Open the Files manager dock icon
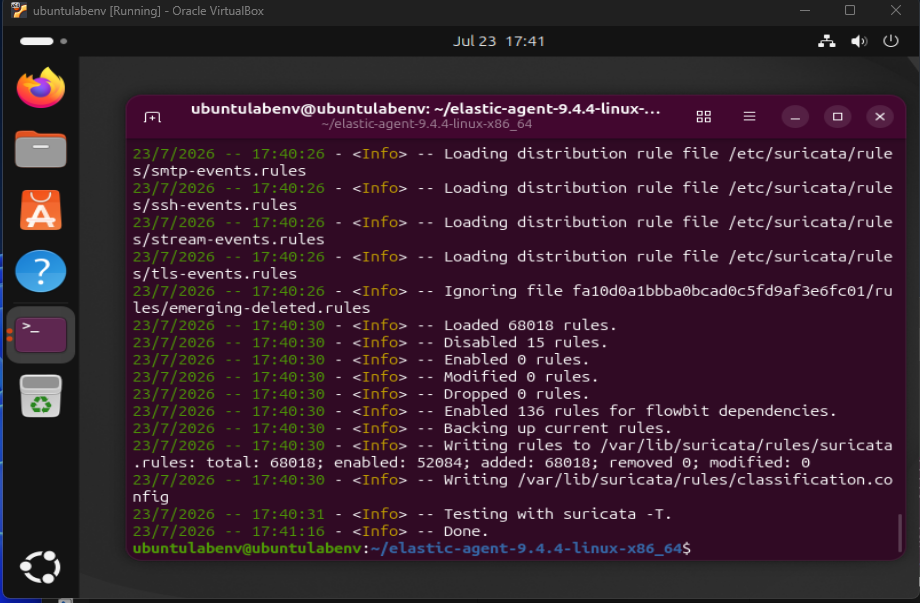Screen dimensions: 920x603 pos(40,149)
